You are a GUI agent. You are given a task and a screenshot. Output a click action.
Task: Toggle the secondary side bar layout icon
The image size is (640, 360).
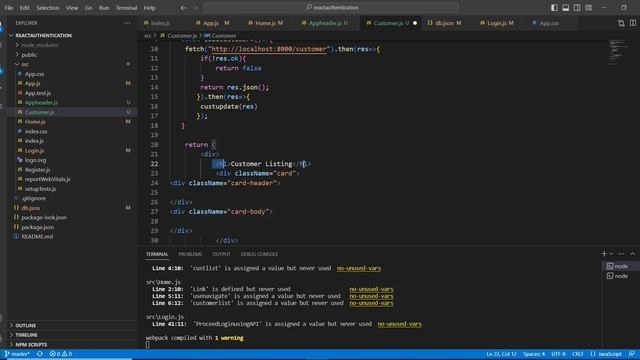coord(577,8)
